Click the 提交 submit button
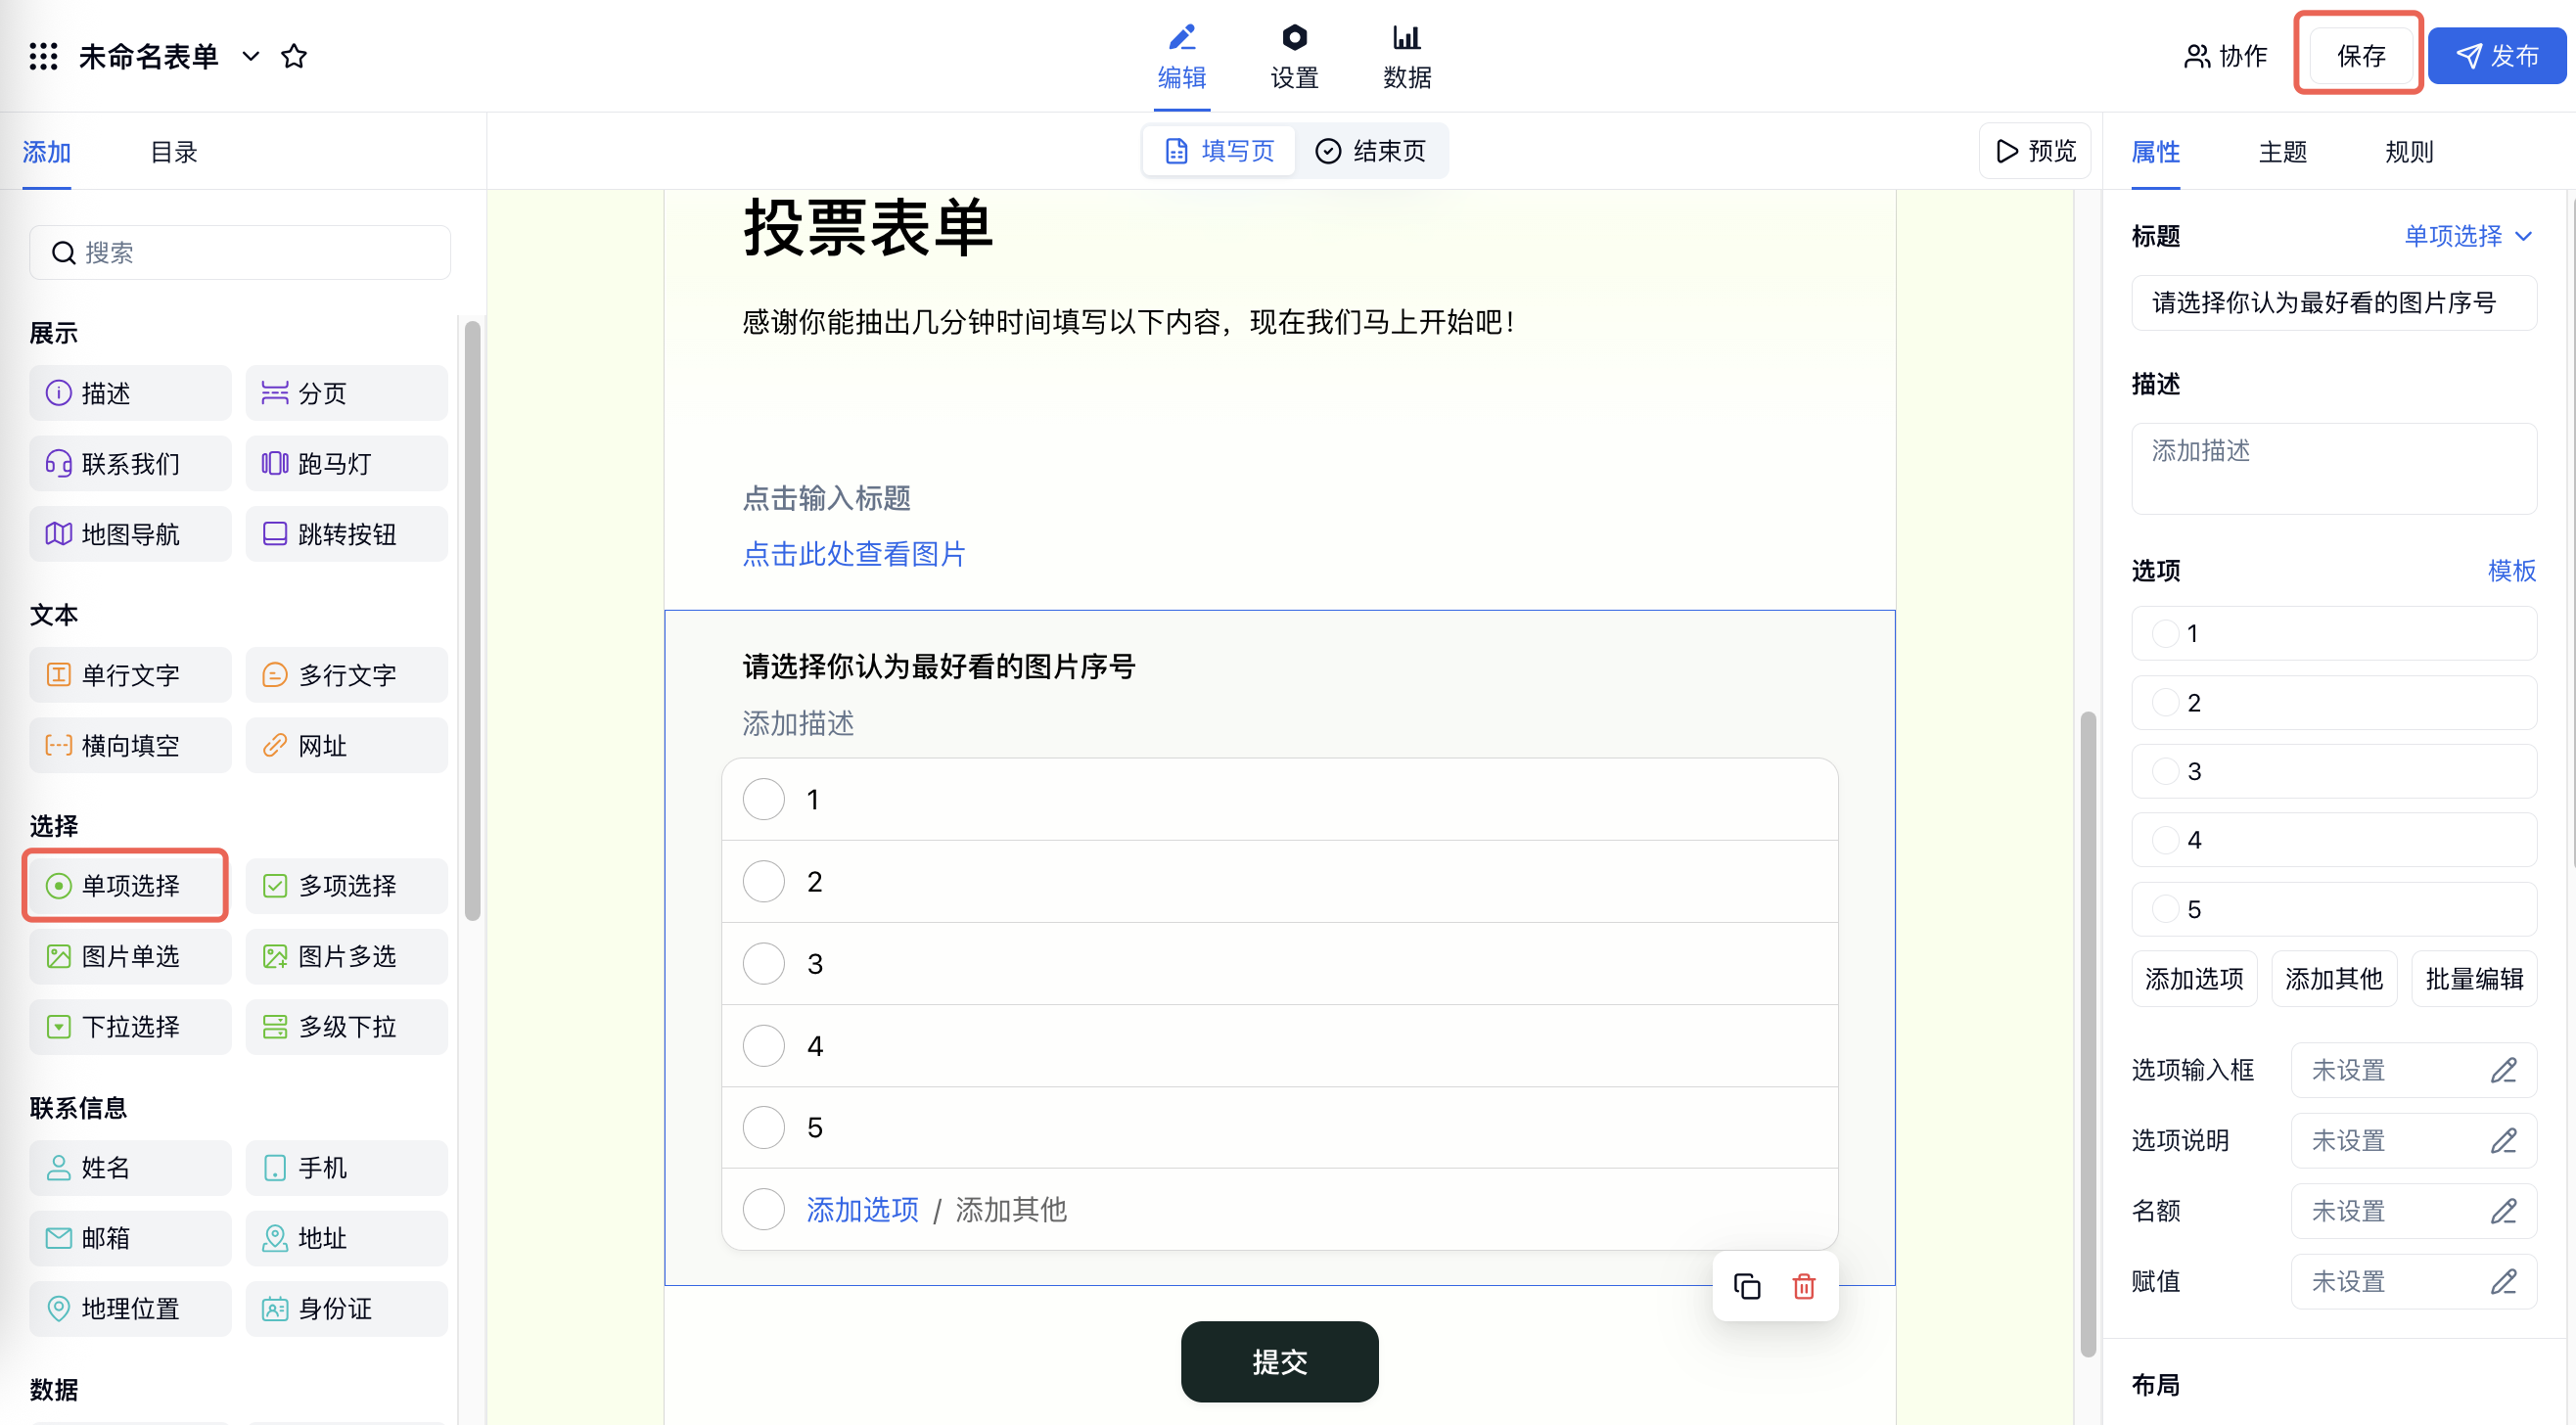Viewport: 2576px width, 1425px height. pos(1279,1361)
